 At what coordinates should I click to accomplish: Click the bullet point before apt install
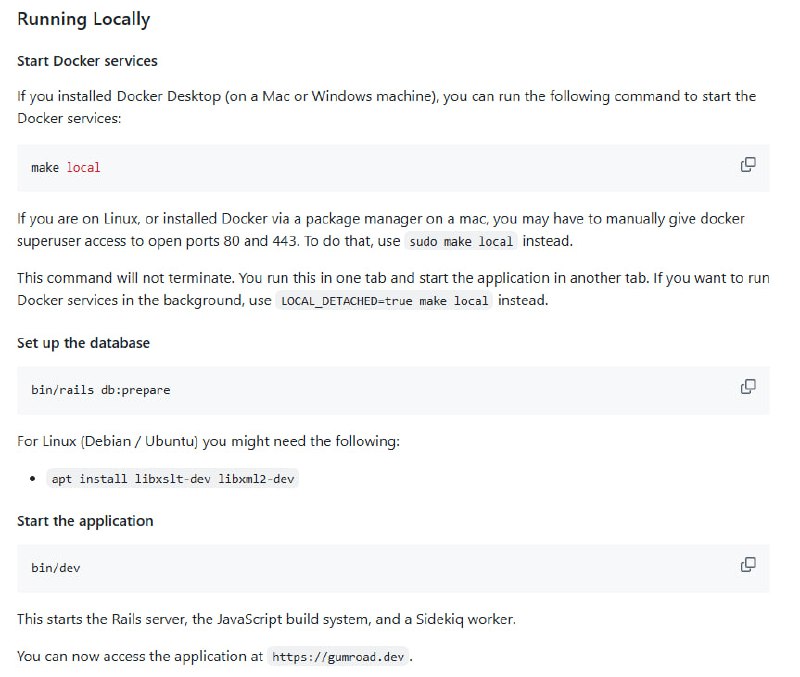tap(34, 479)
